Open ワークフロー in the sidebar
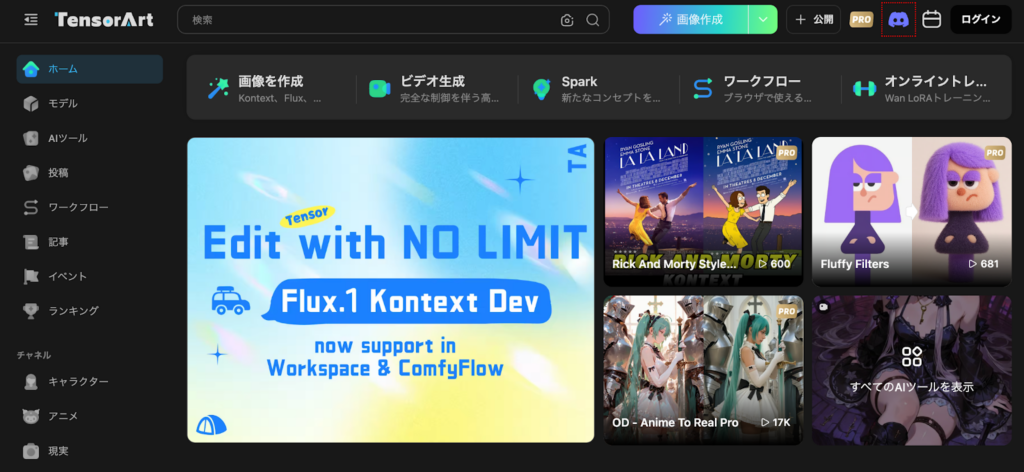 click(89, 208)
